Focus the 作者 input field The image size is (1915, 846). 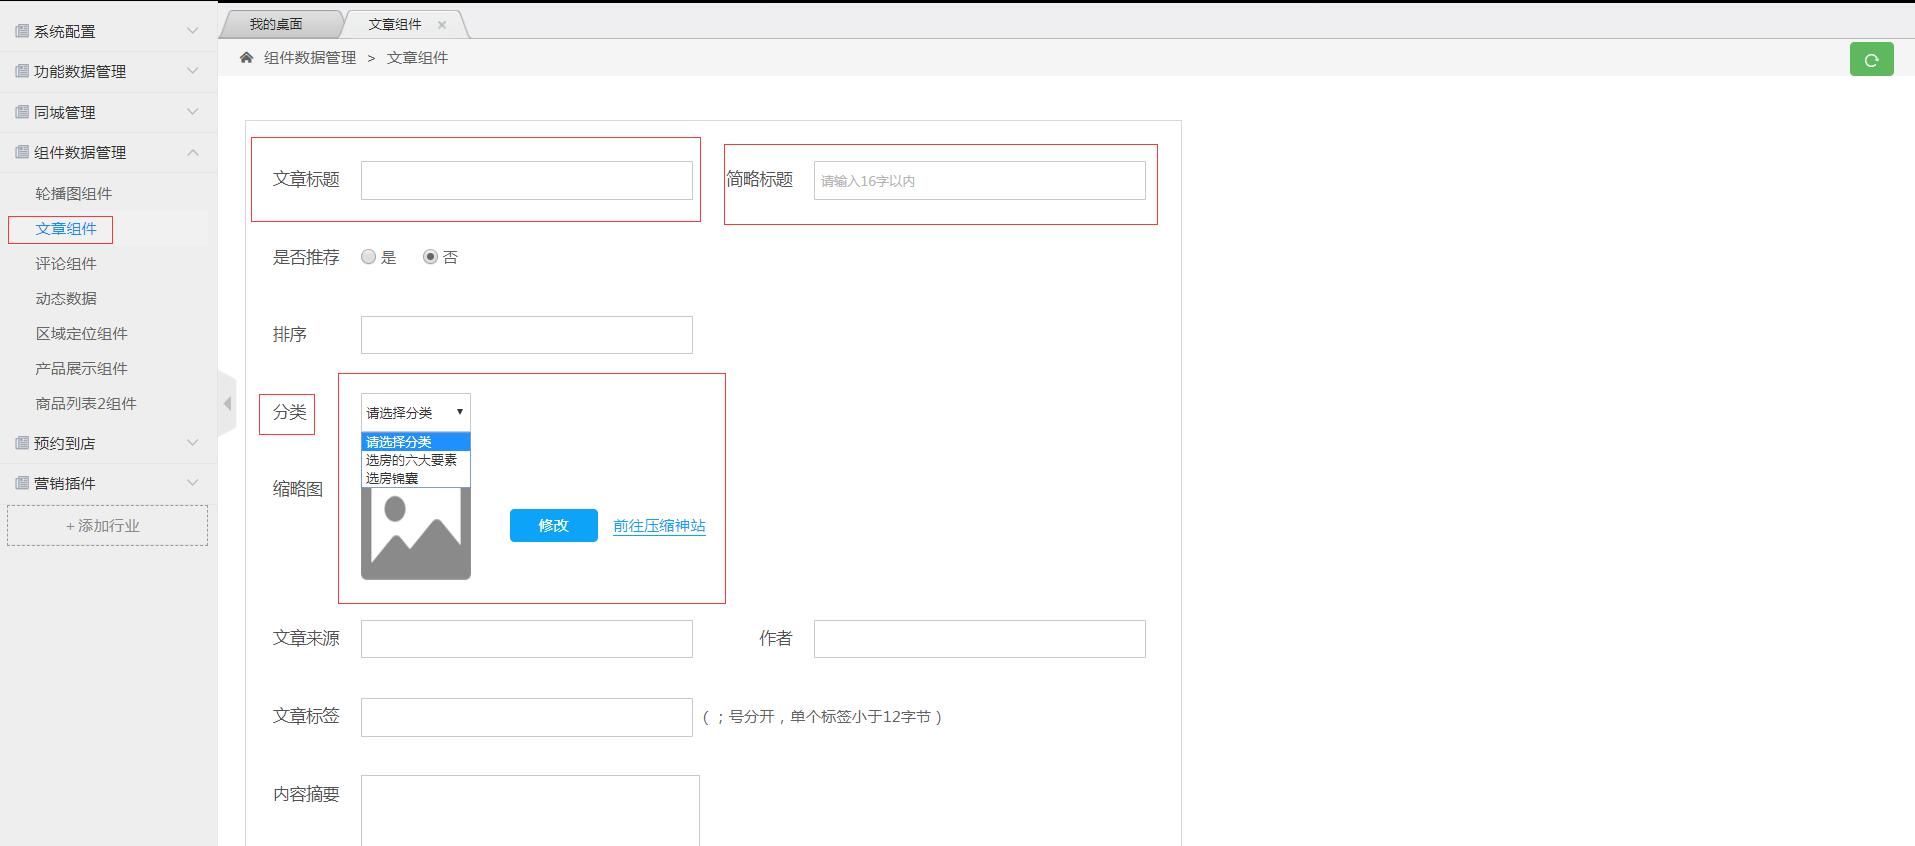[x=979, y=639]
